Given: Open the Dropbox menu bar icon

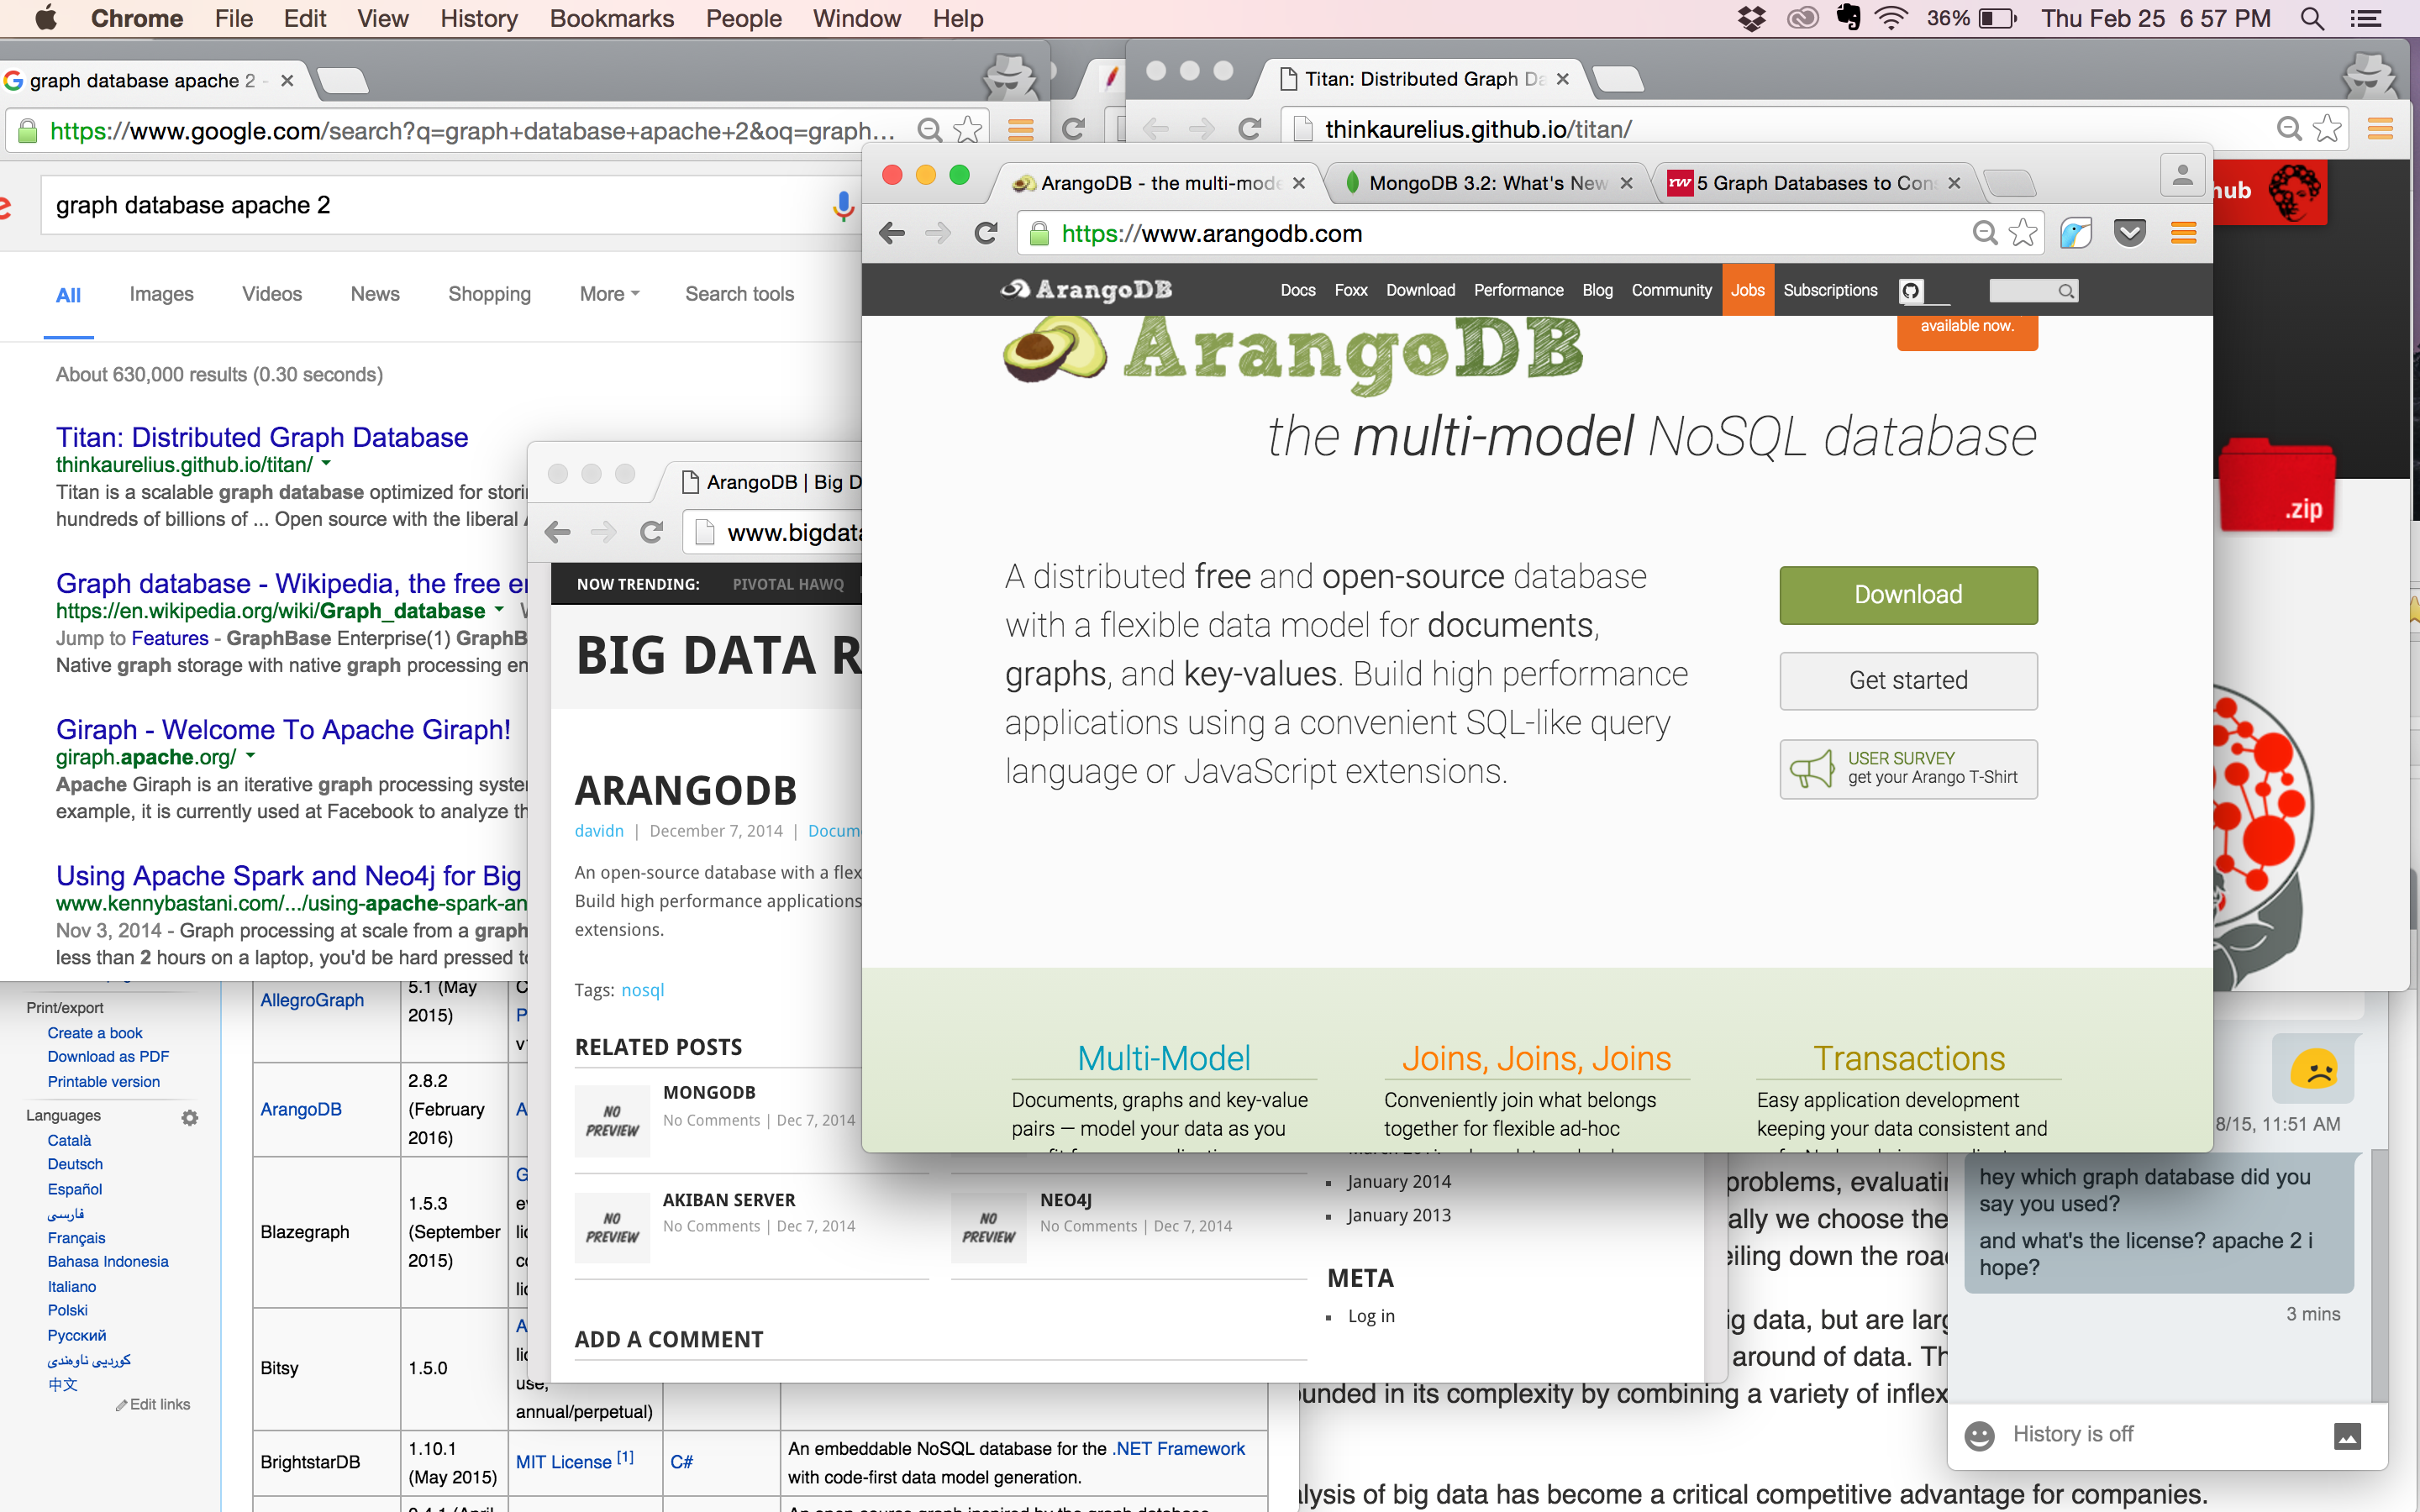Looking at the screenshot, I should tap(1751, 18).
